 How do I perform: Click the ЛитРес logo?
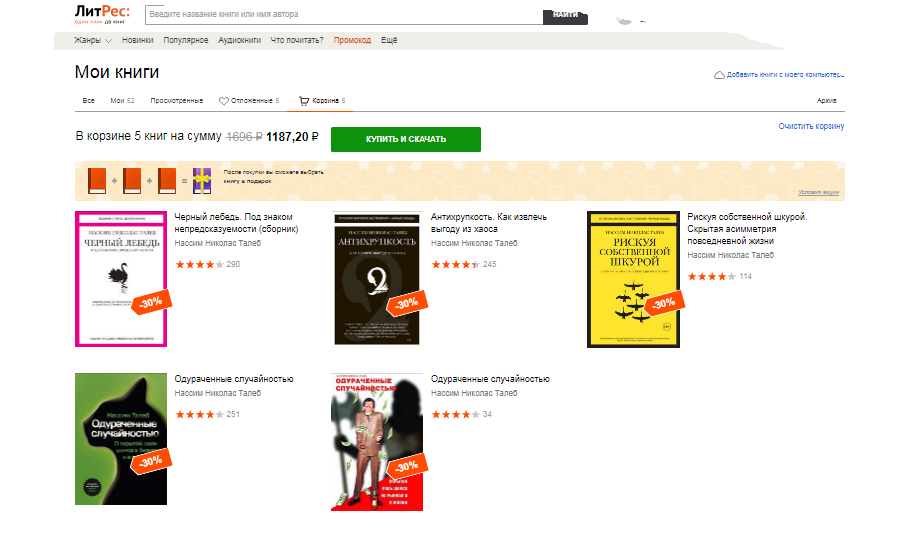102,14
